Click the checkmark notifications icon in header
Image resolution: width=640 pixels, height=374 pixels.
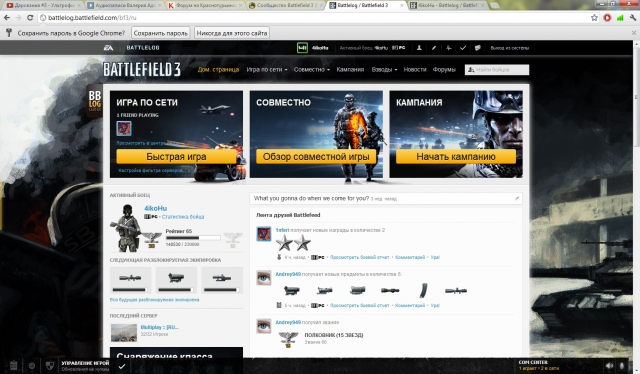(463, 48)
